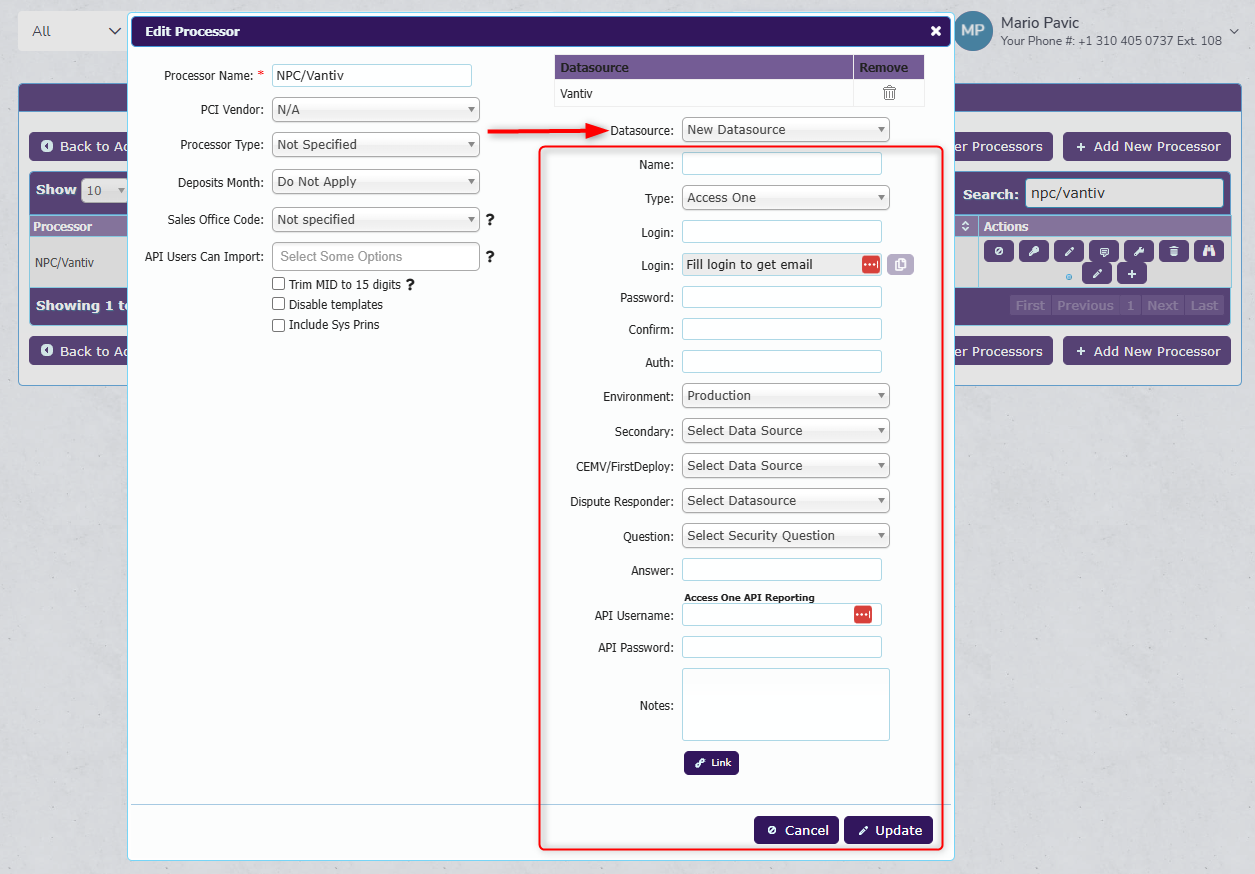The image size is (1255, 874).
Task: Click the lower Add New Processor button
Action: coord(1146,351)
